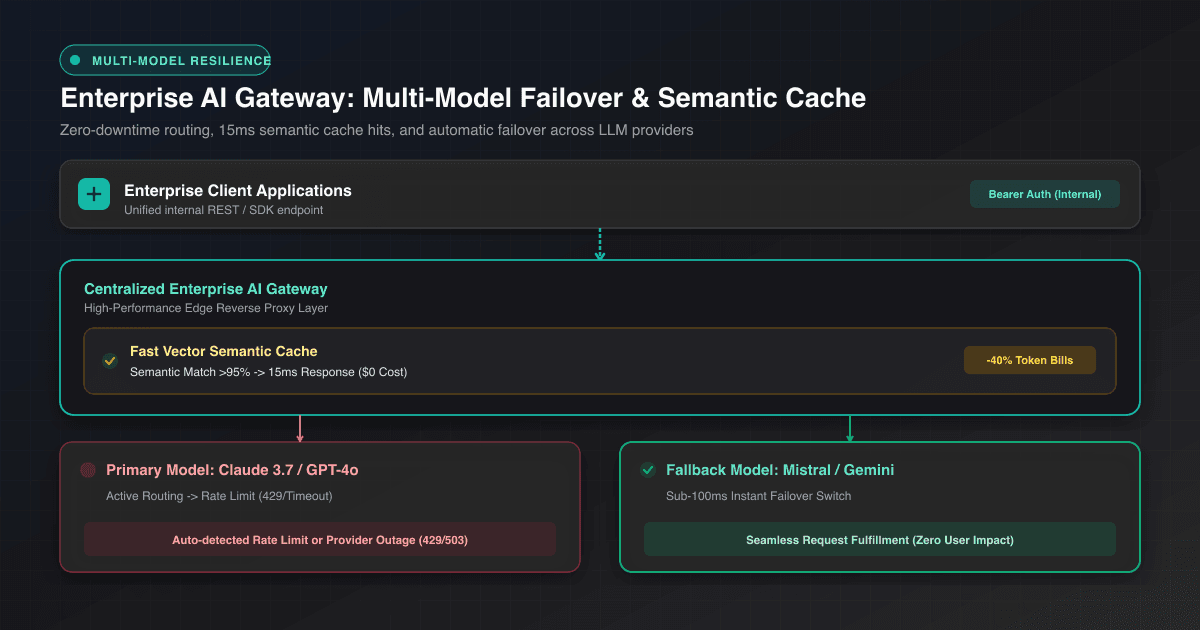Click the teal dot in Multi-Model Resilience badge
The height and width of the screenshot is (630, 1200).
75,61
